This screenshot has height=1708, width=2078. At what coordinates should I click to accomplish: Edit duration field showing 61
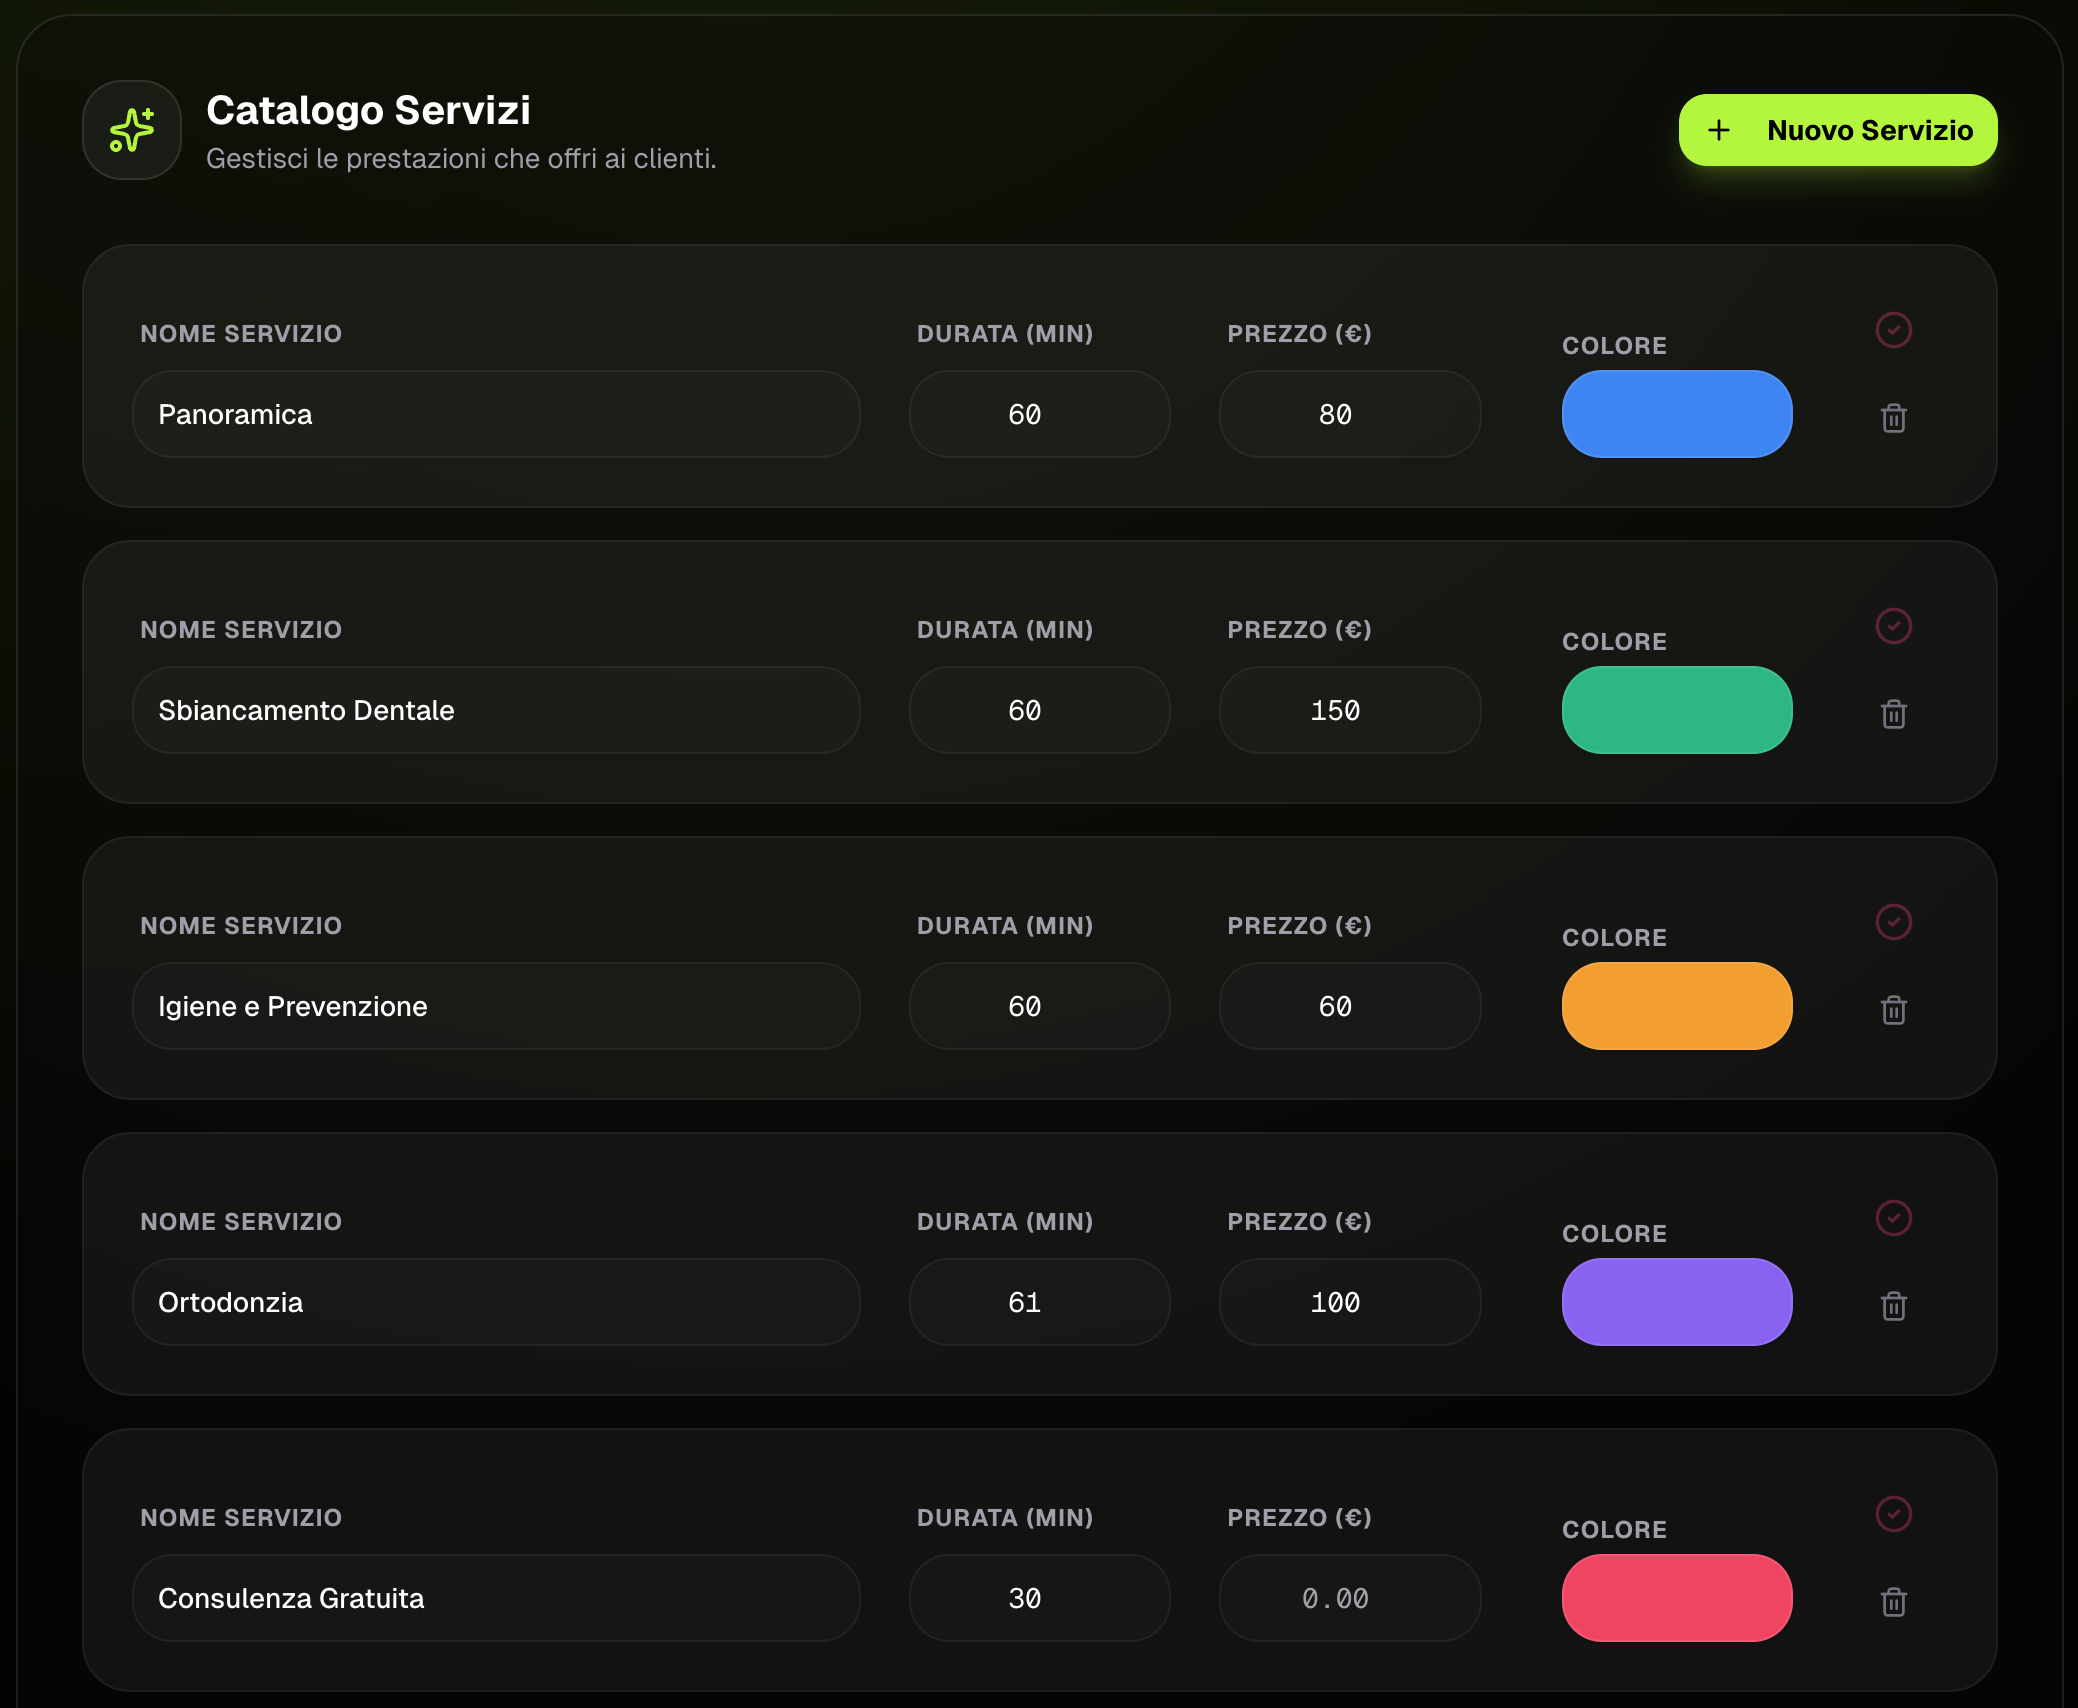1039,1302
